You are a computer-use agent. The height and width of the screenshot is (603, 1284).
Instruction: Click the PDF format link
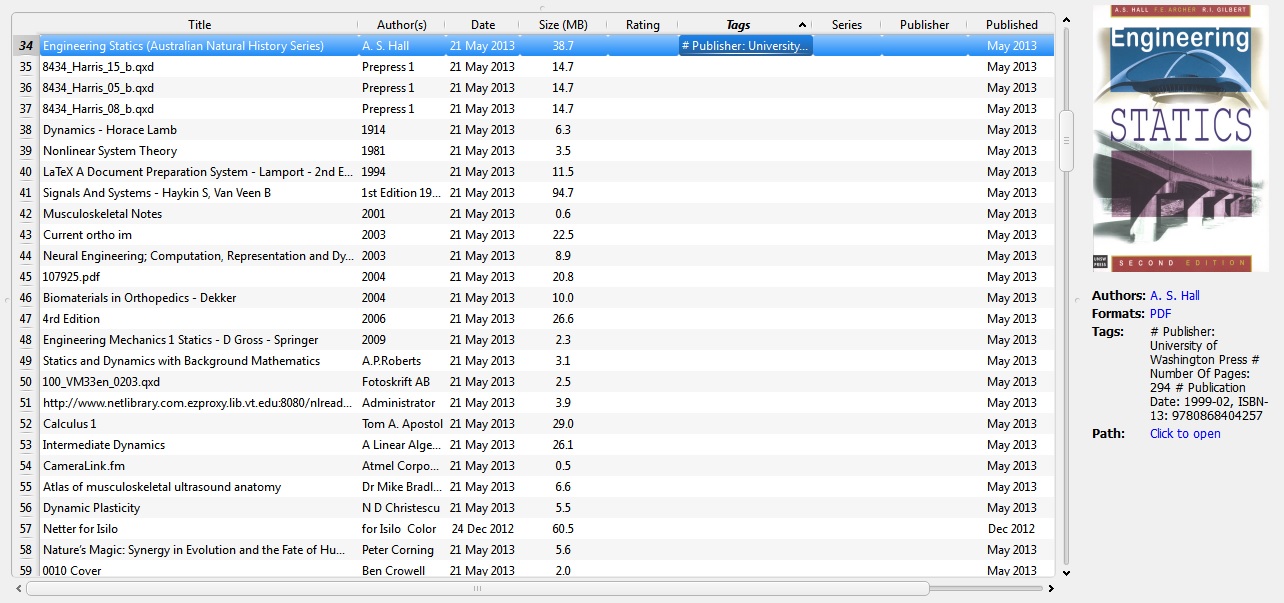pos(1160,314)
